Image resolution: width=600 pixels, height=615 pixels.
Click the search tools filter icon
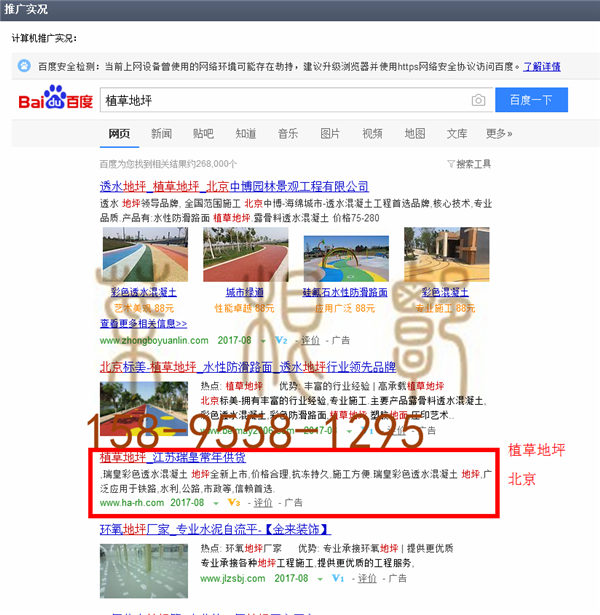click(451, 164)
